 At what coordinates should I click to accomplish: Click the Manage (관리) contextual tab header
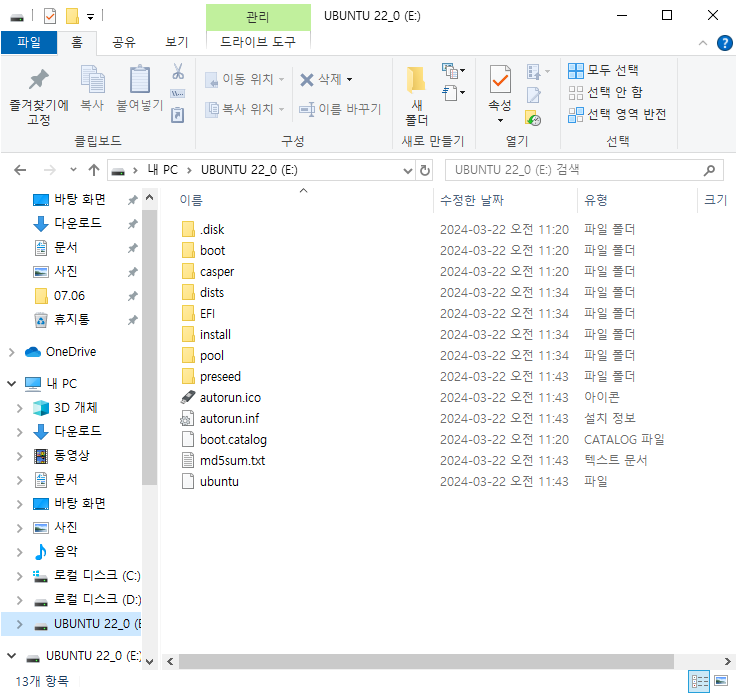click(258, 17)
